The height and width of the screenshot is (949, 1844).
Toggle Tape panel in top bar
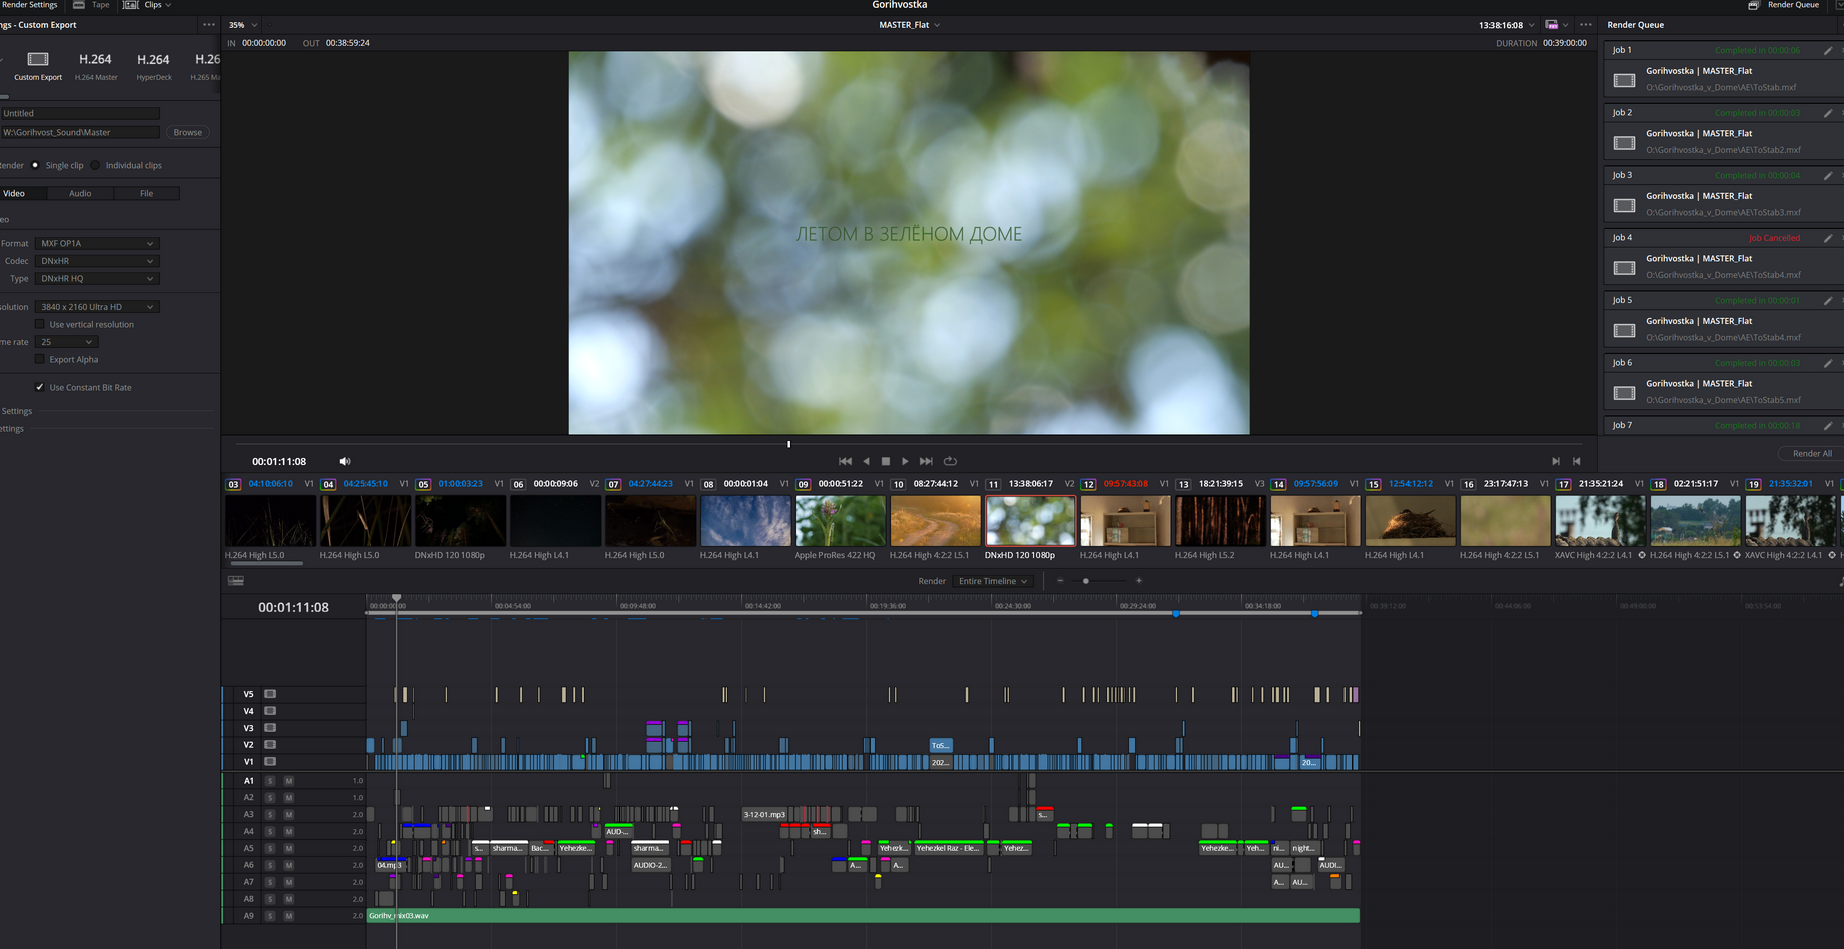[92, 5]
